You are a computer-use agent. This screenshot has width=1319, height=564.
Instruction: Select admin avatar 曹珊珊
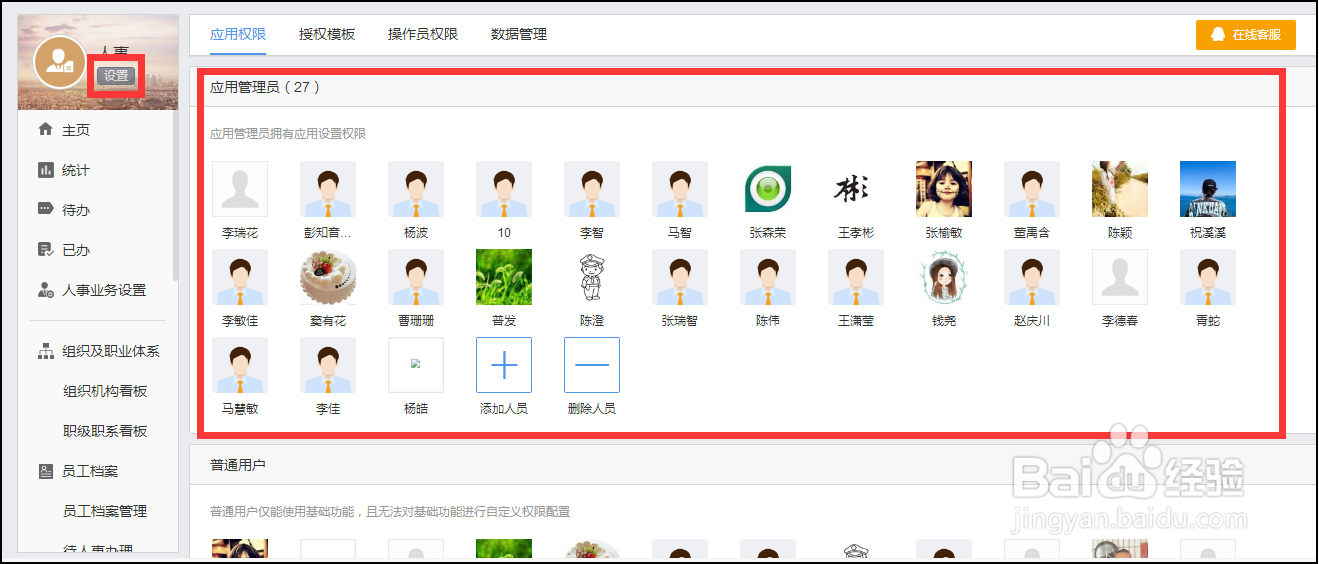416,277
